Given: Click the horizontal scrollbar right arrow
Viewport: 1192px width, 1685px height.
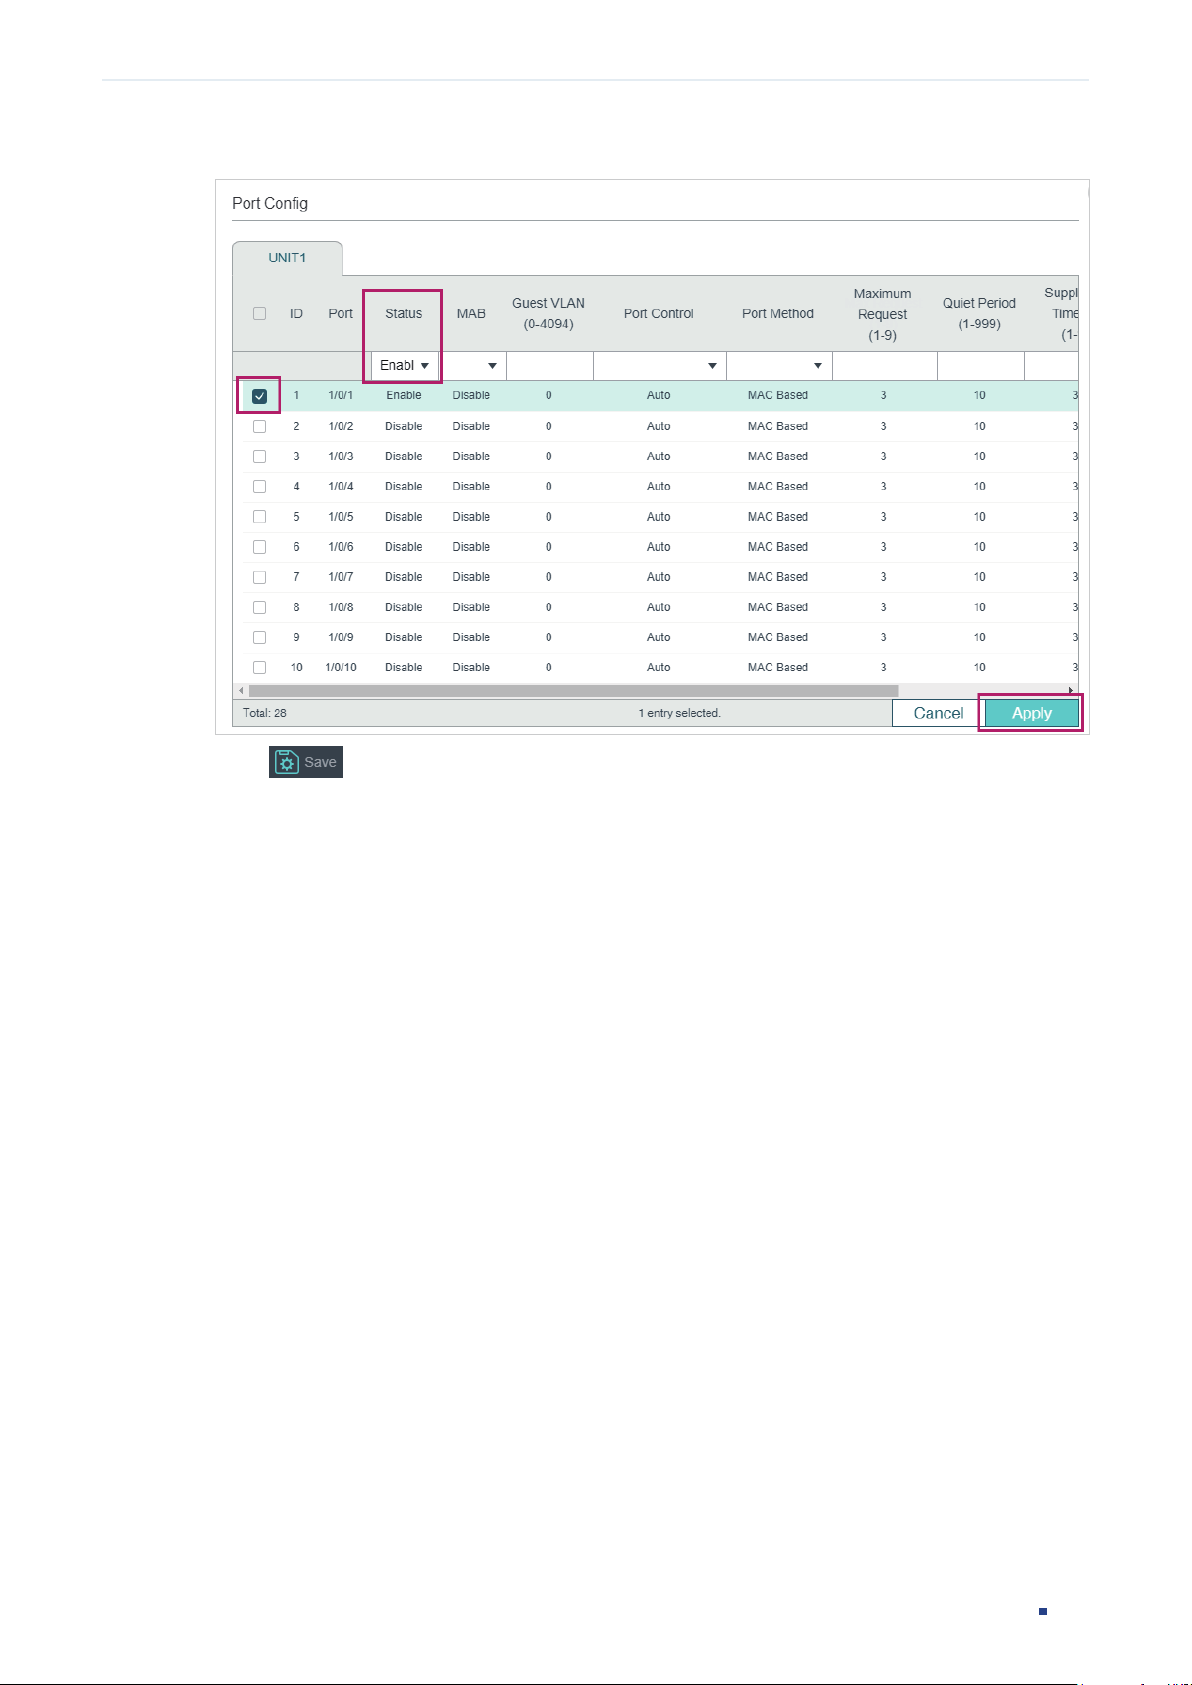Looking at the screenshot, I should tap(1071, 691).
